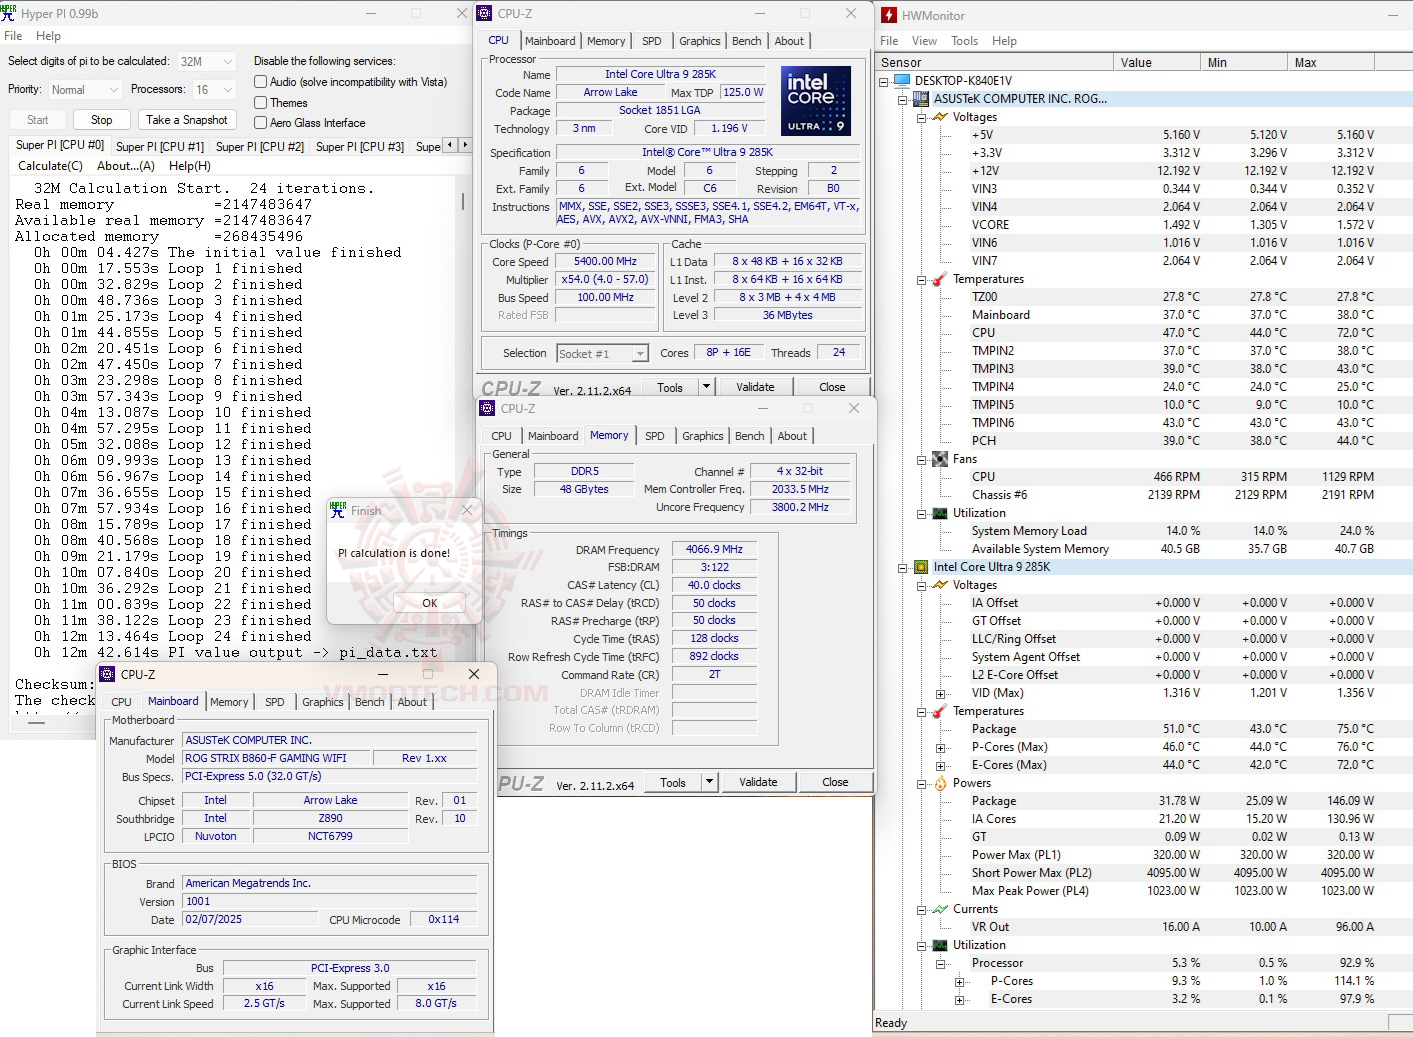Click Close in the CPU-Z Memory window
The height and width of the screenshot is (1037, 1413).
835,782
